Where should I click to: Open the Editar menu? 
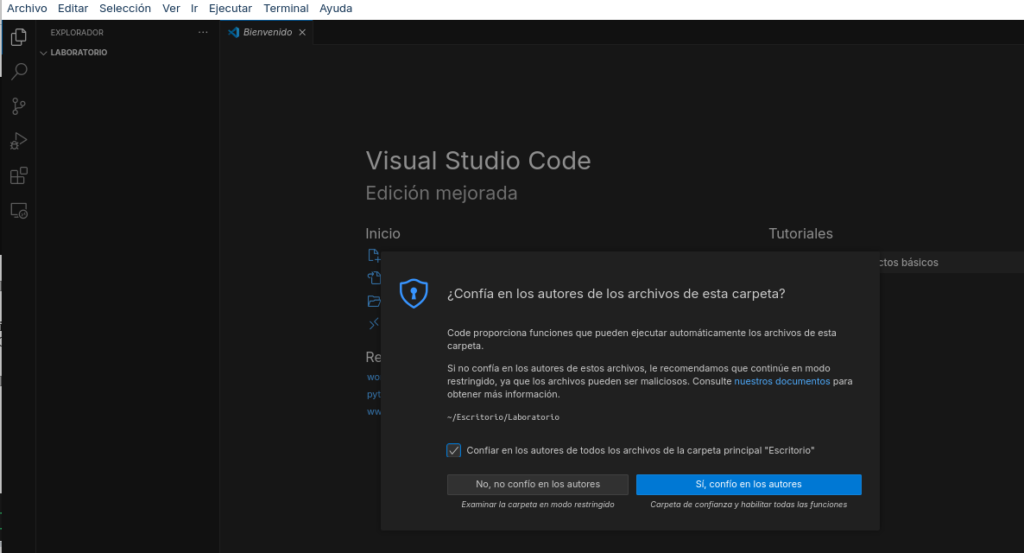pyautogui.click(x=72, y=8)
